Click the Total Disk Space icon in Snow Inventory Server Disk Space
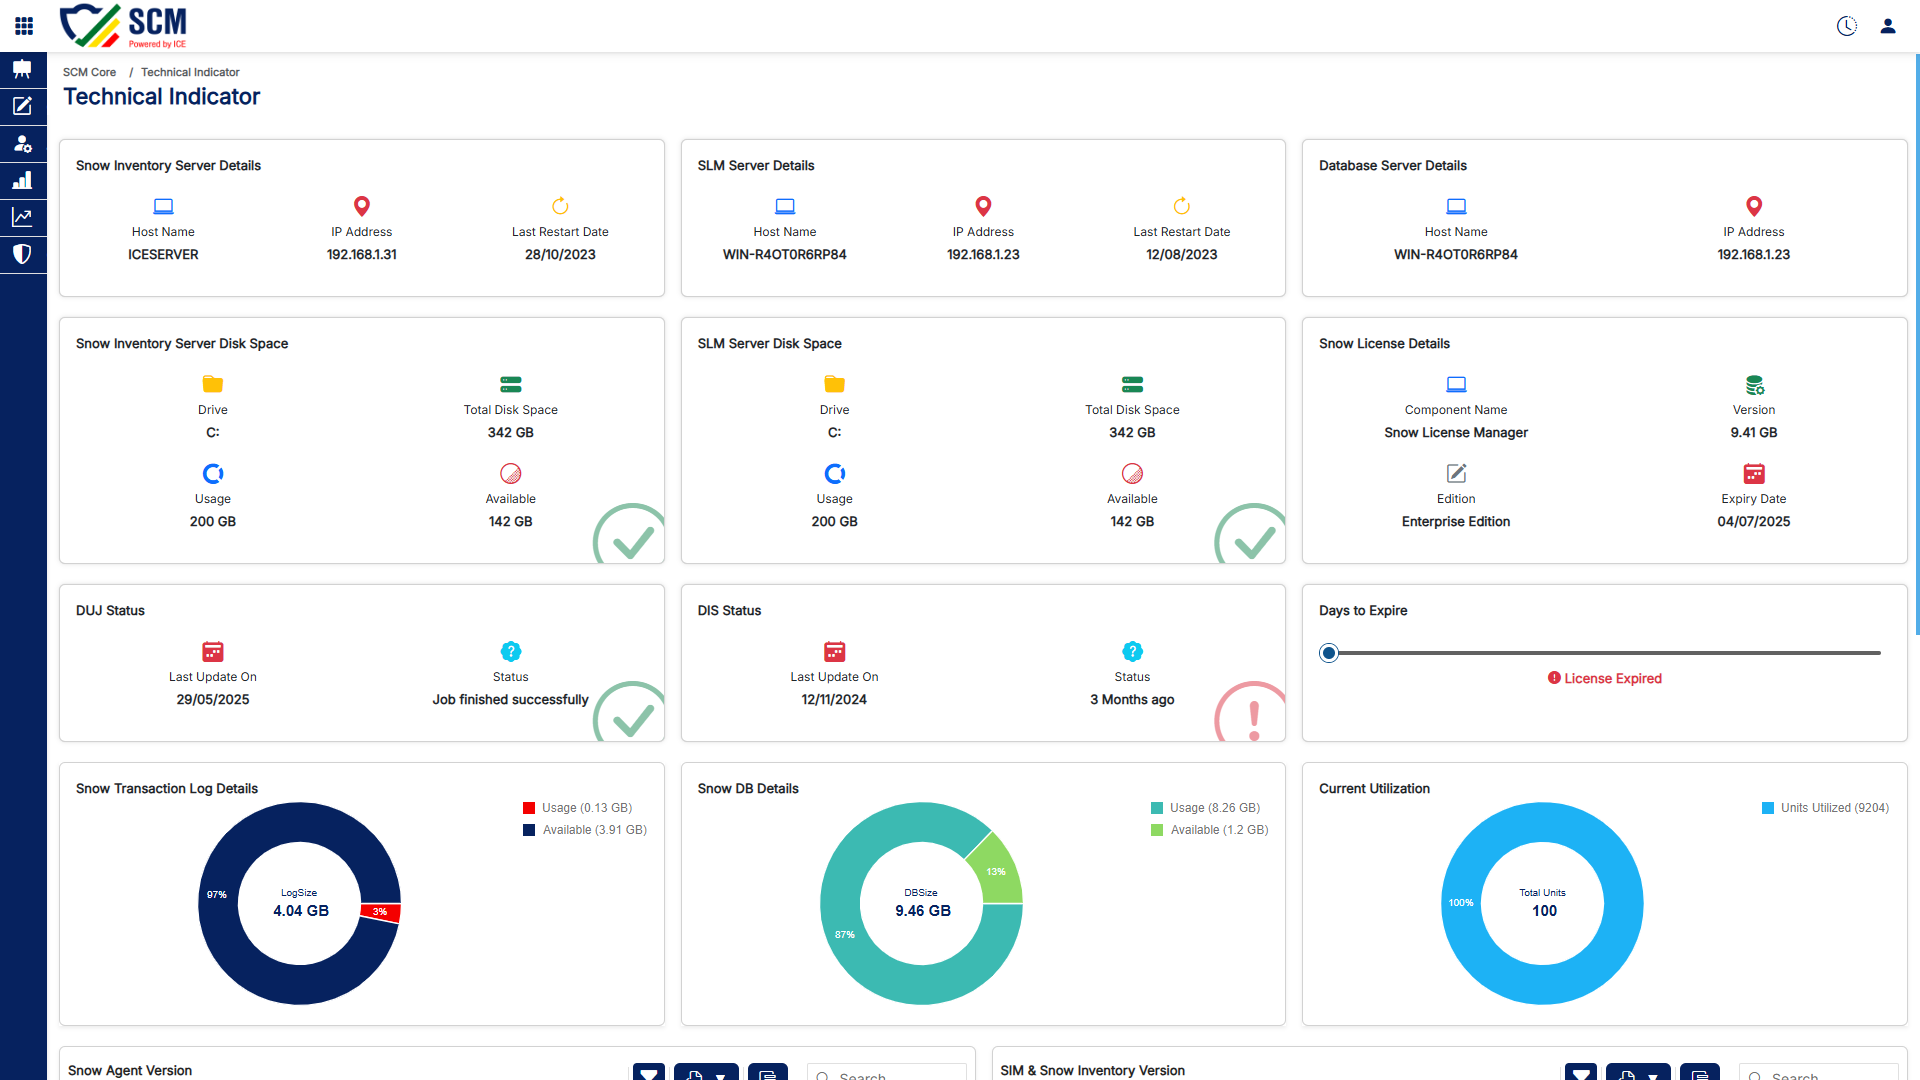The image size is (1920, 1080). pyautogui.click(x=511, y=384)
